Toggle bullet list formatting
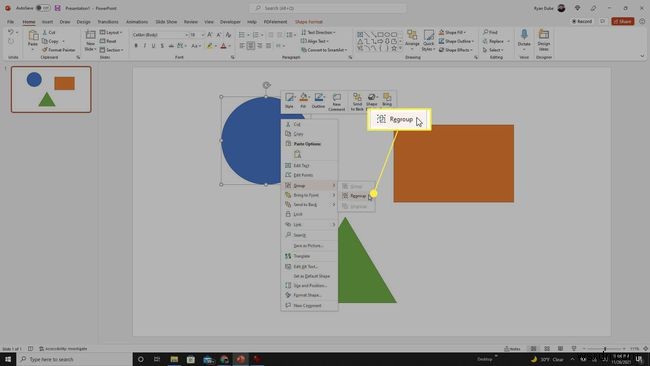The height and width of the screenshot is (366, 650). pos(242,35)
